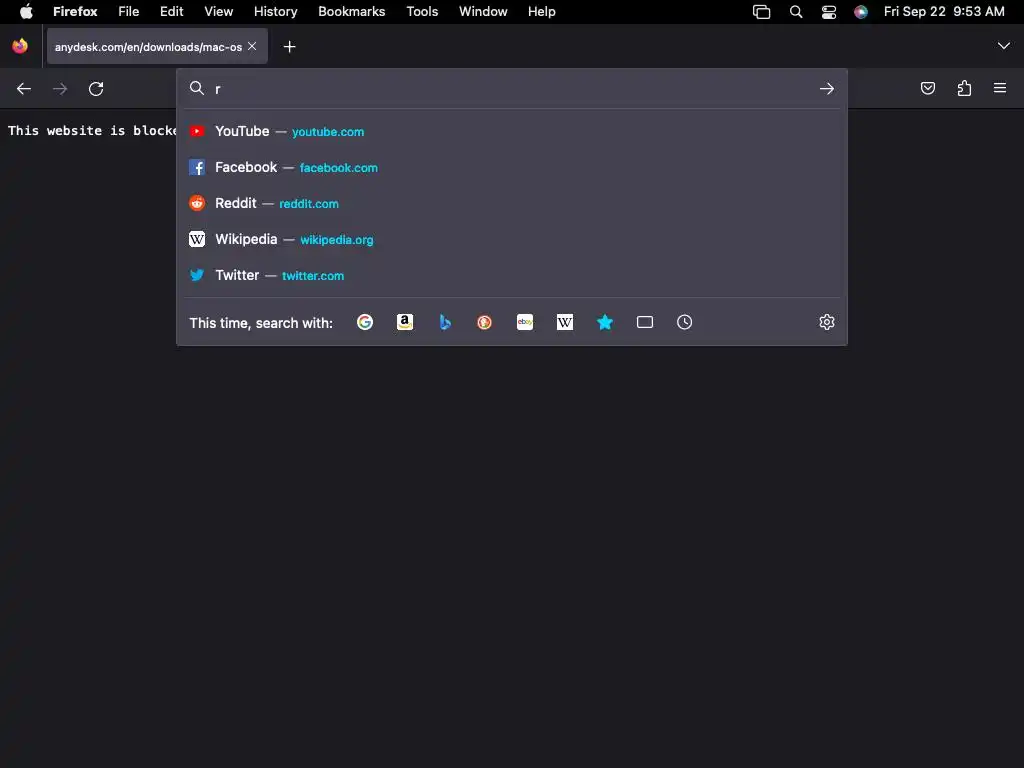Search in open Tabs icon
Image resolution: width=1024 pixels, height=768 pixels.
(645, 322)
